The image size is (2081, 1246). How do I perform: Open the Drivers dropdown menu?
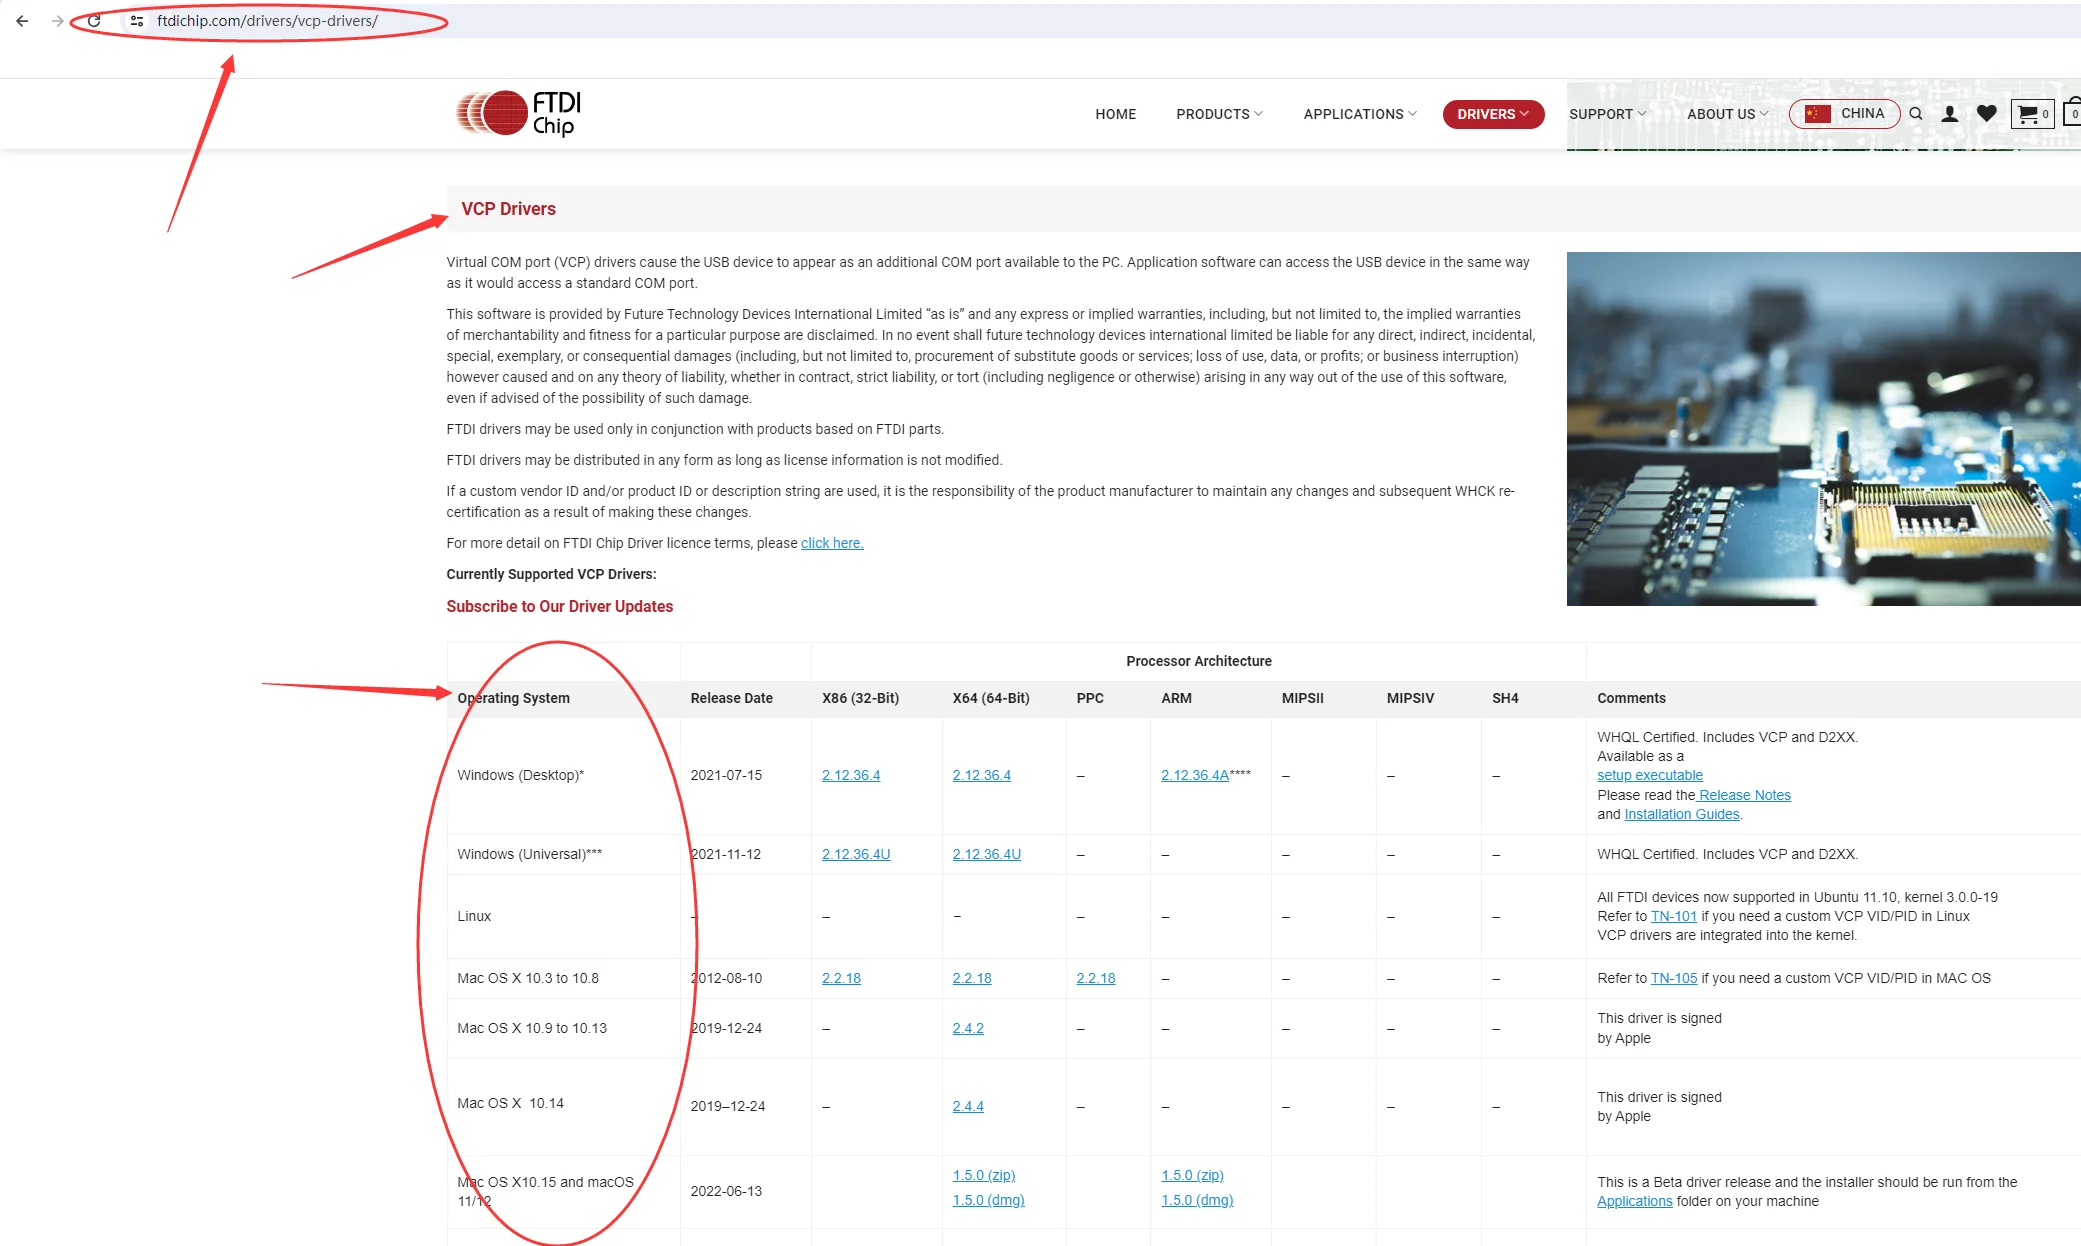click(x=1492, y=114)
